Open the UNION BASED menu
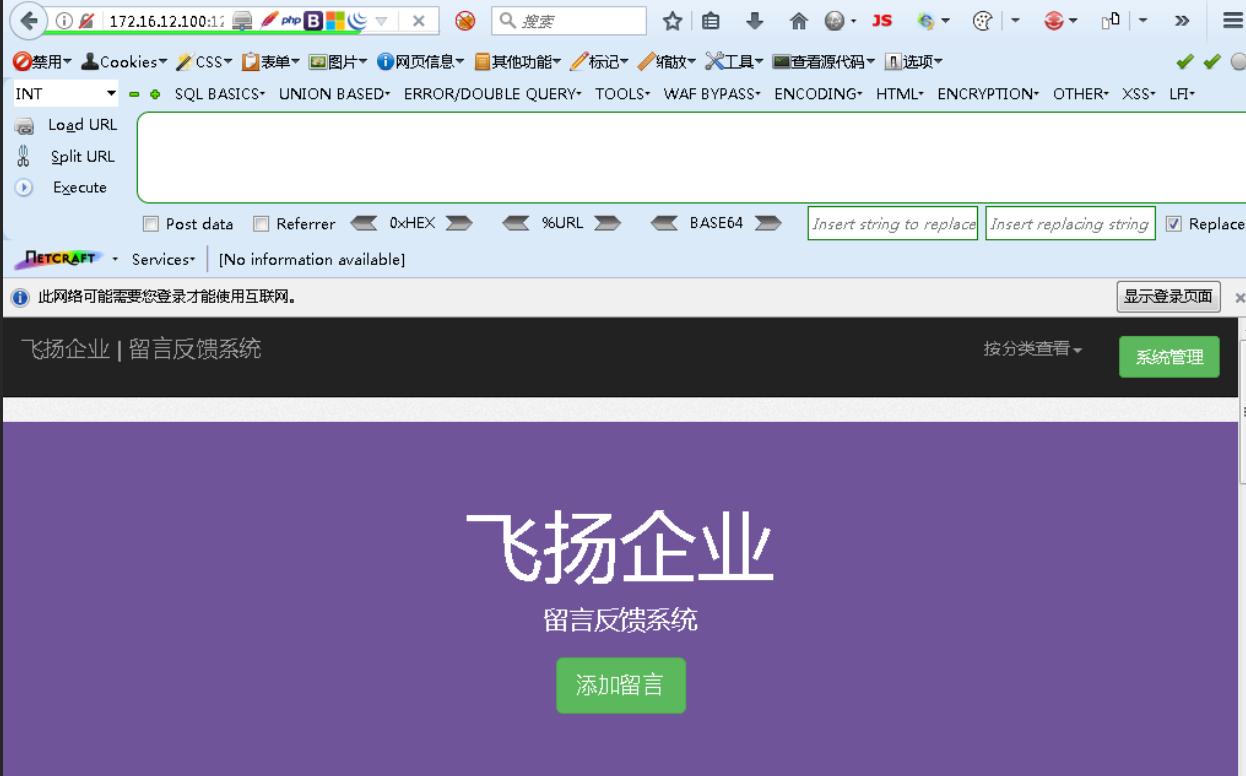This screenshot has height=776, width=1246. click(334, 93)
